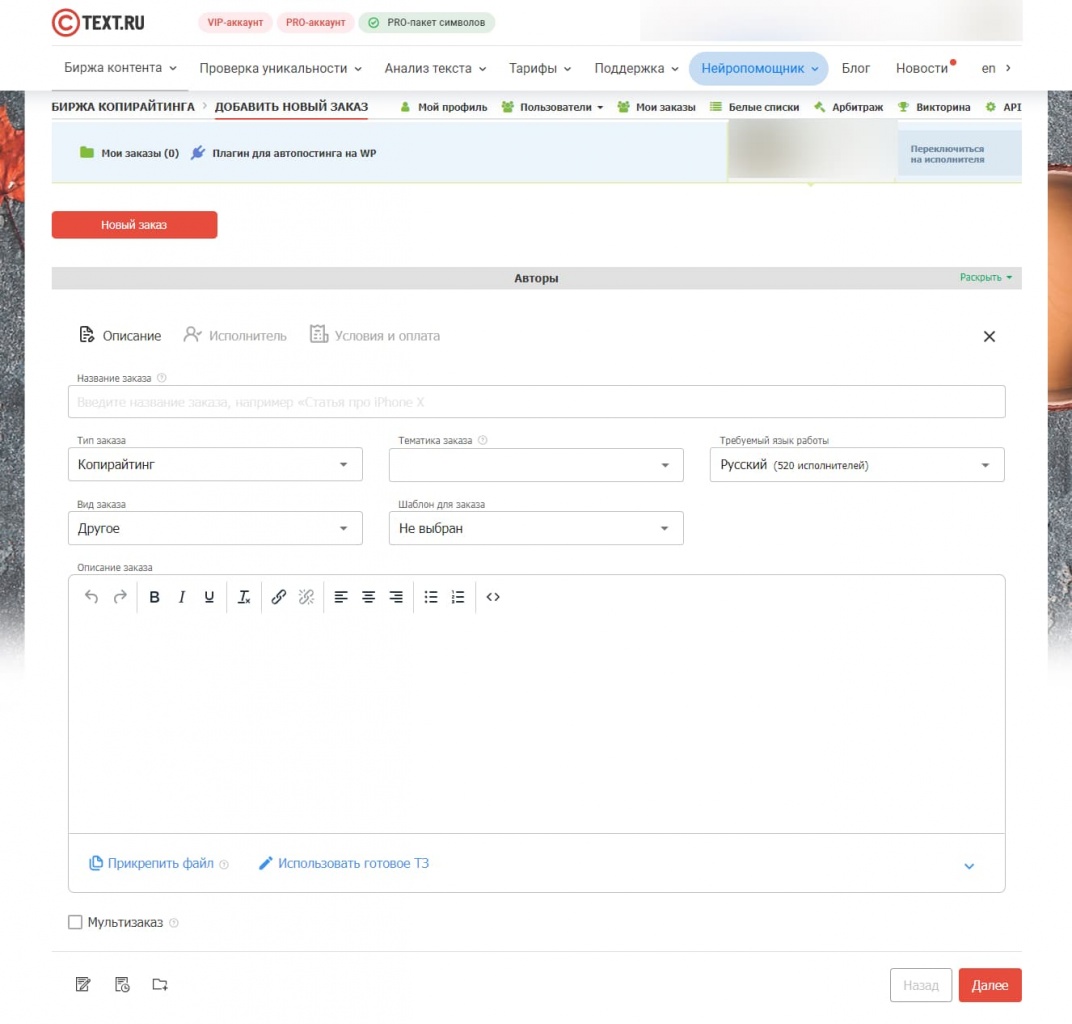Click the scheduled document icon at bottom
Screen dimensions: 1072x1024
point(122,984)
